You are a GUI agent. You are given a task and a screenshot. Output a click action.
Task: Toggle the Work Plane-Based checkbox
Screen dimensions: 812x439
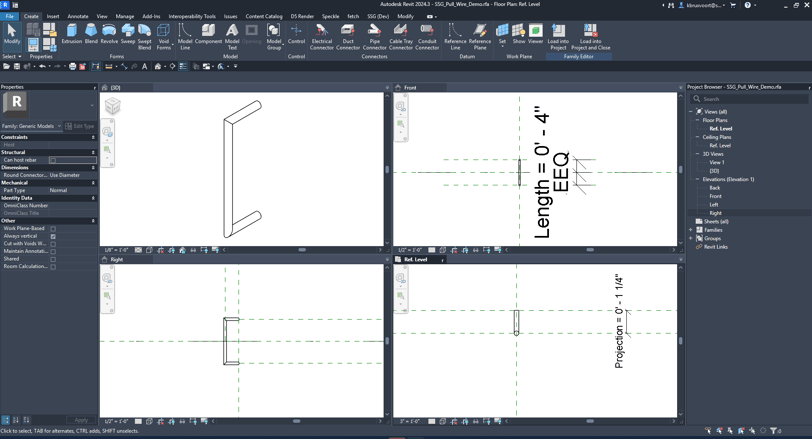53,229
